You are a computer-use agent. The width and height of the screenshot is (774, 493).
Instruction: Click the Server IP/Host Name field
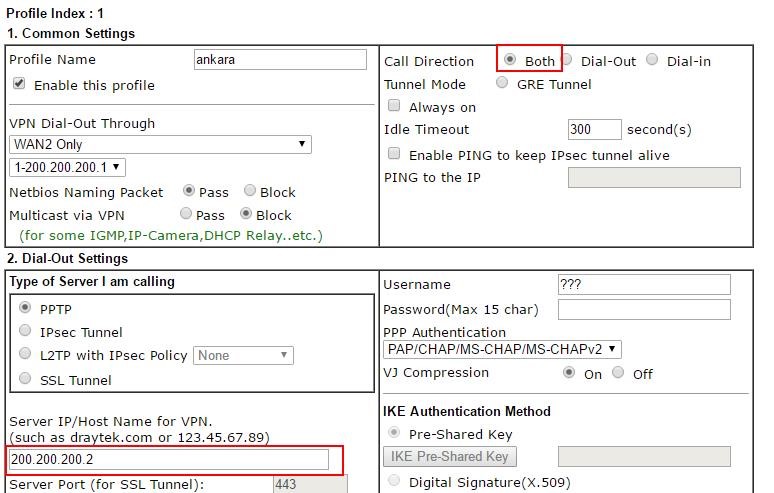point(168,459)
